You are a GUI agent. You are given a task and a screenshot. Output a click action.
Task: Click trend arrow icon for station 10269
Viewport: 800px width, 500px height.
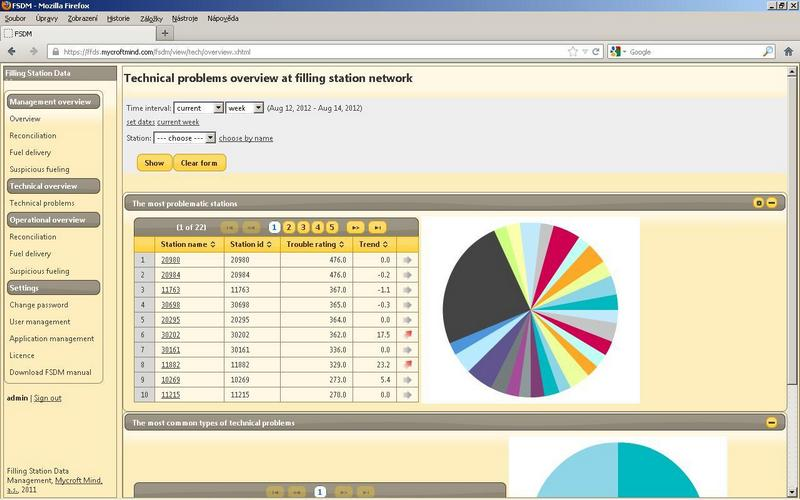coord(407,380)
